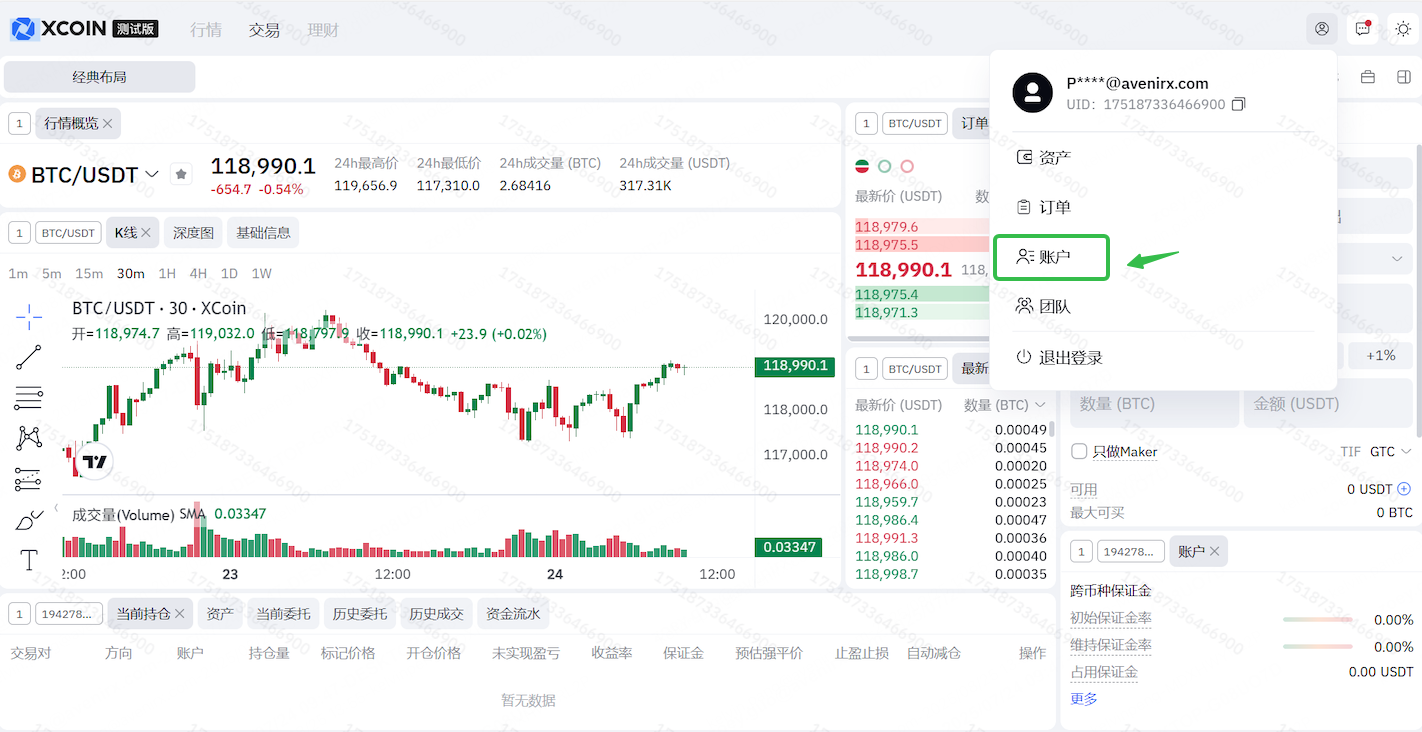
Task: Select the red-only order book view
Action: [907, 166]
